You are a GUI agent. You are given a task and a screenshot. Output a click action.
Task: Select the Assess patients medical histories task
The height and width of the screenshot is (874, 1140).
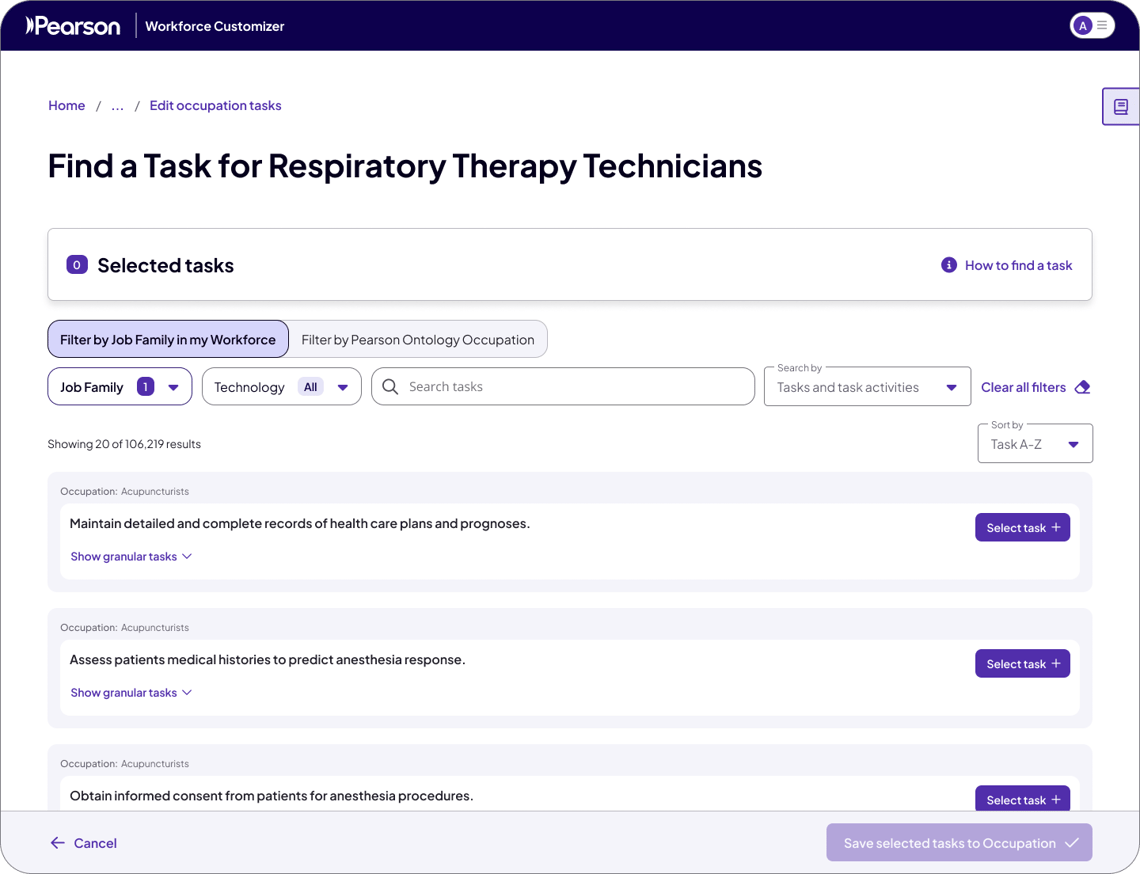tap(1022, 663)
